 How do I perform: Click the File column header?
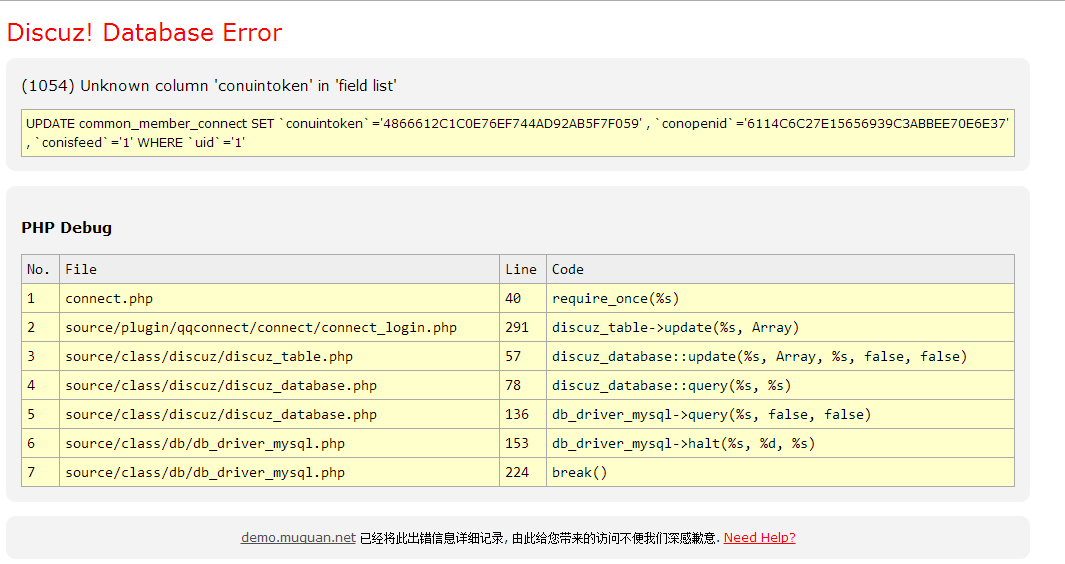(81, 269)
